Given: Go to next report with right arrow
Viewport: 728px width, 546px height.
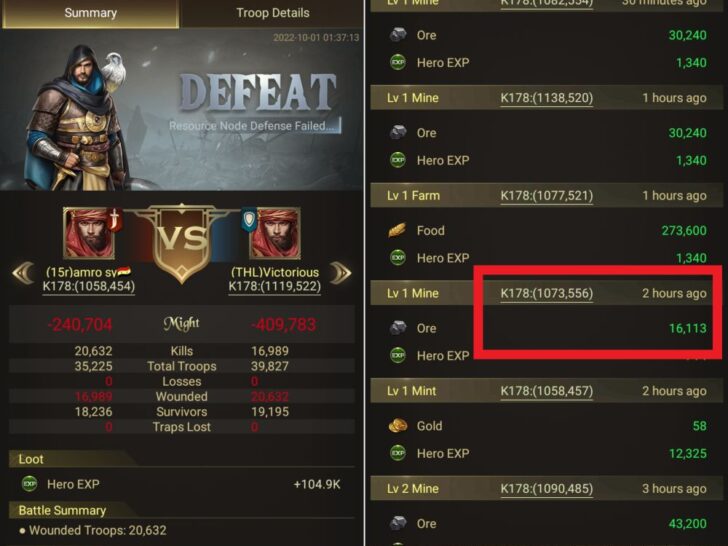Looking at the screenshot, I should (340, 273).
